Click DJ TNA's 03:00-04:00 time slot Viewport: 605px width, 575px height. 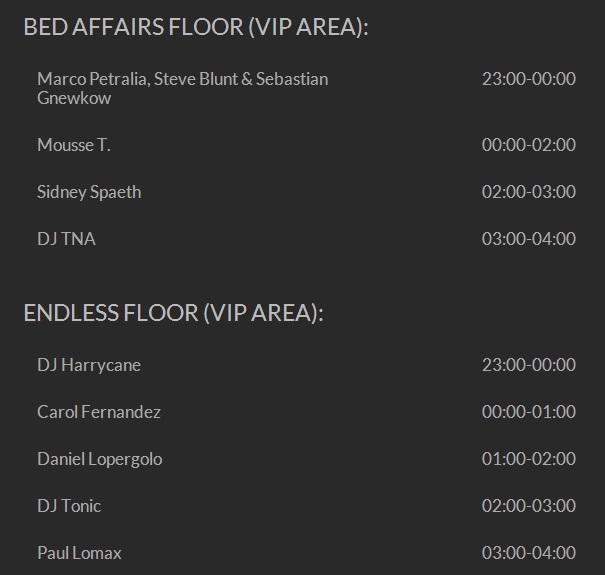pos(529,239)
